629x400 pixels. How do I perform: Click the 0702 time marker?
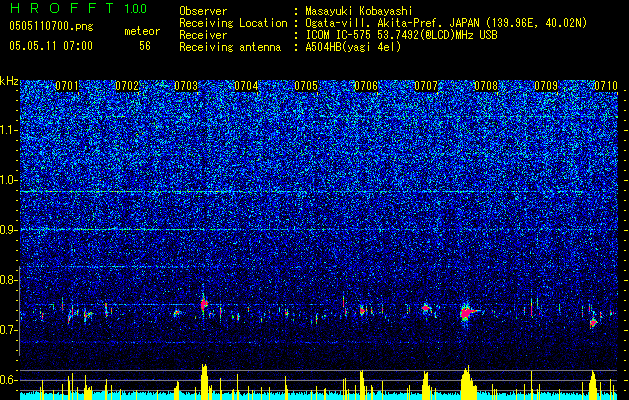(x=127, y=86)
